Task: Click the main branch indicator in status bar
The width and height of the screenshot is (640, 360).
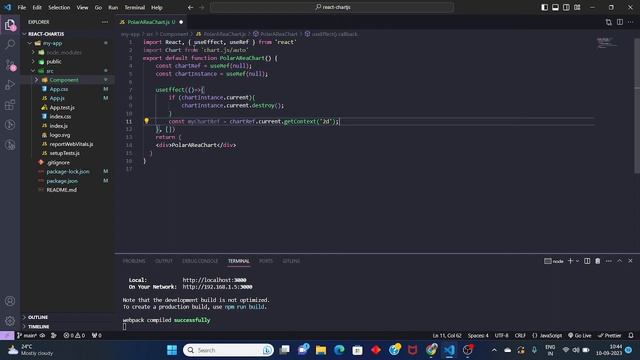Action: (27, 336)
